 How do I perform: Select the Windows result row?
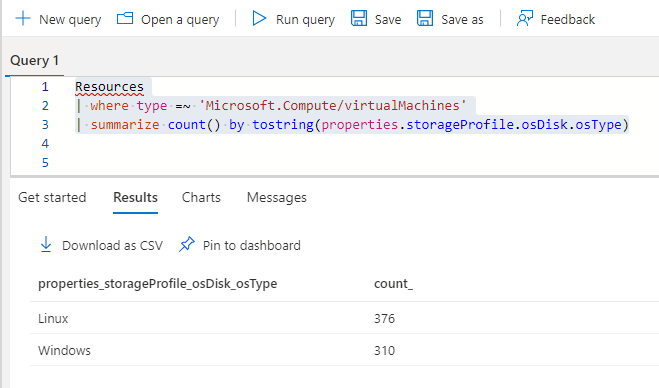click(345, 350)
